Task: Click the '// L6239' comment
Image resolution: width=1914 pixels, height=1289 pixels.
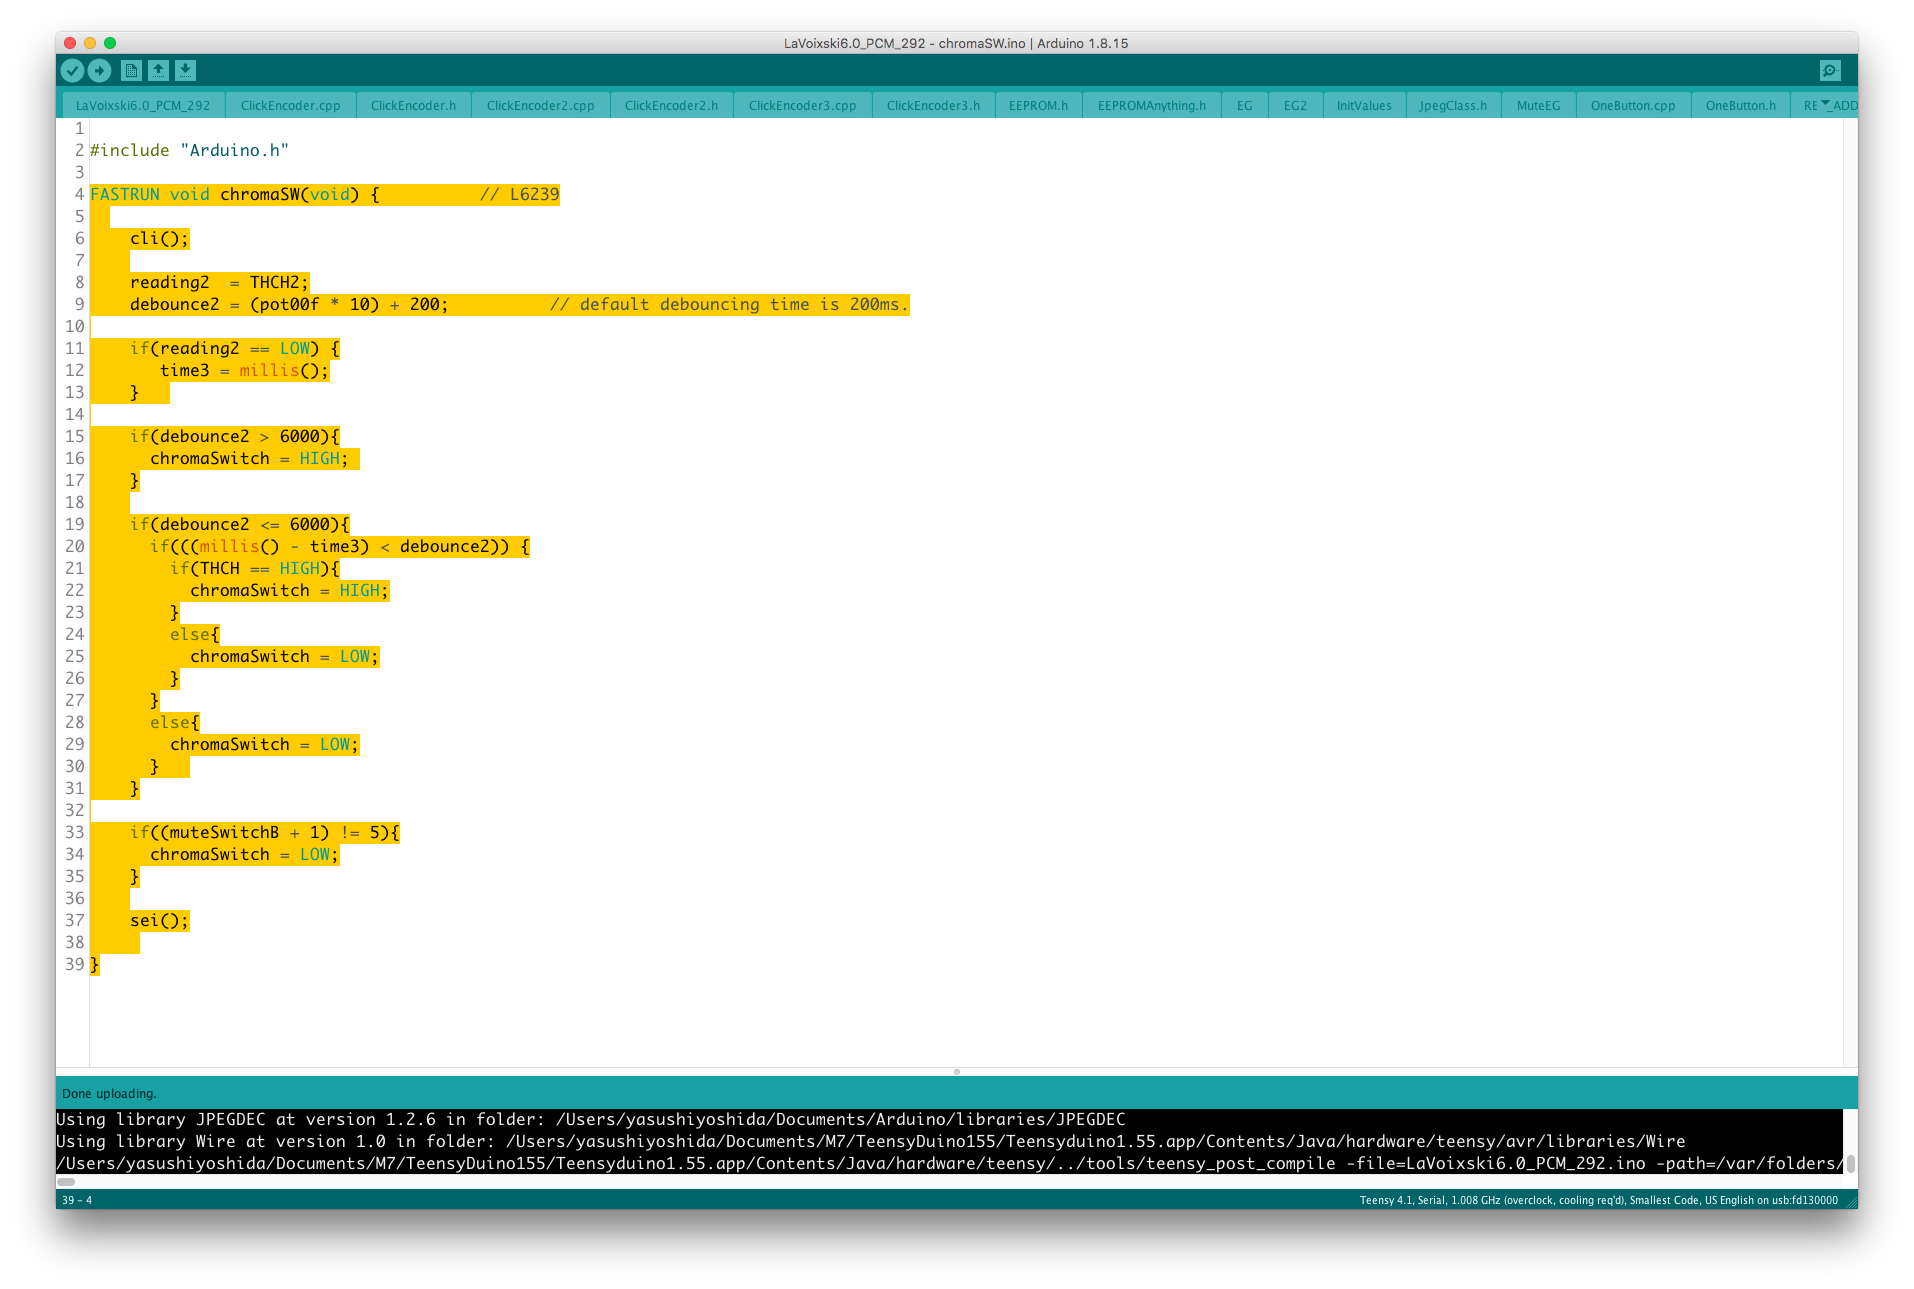Action: click(x=519, y=194)
